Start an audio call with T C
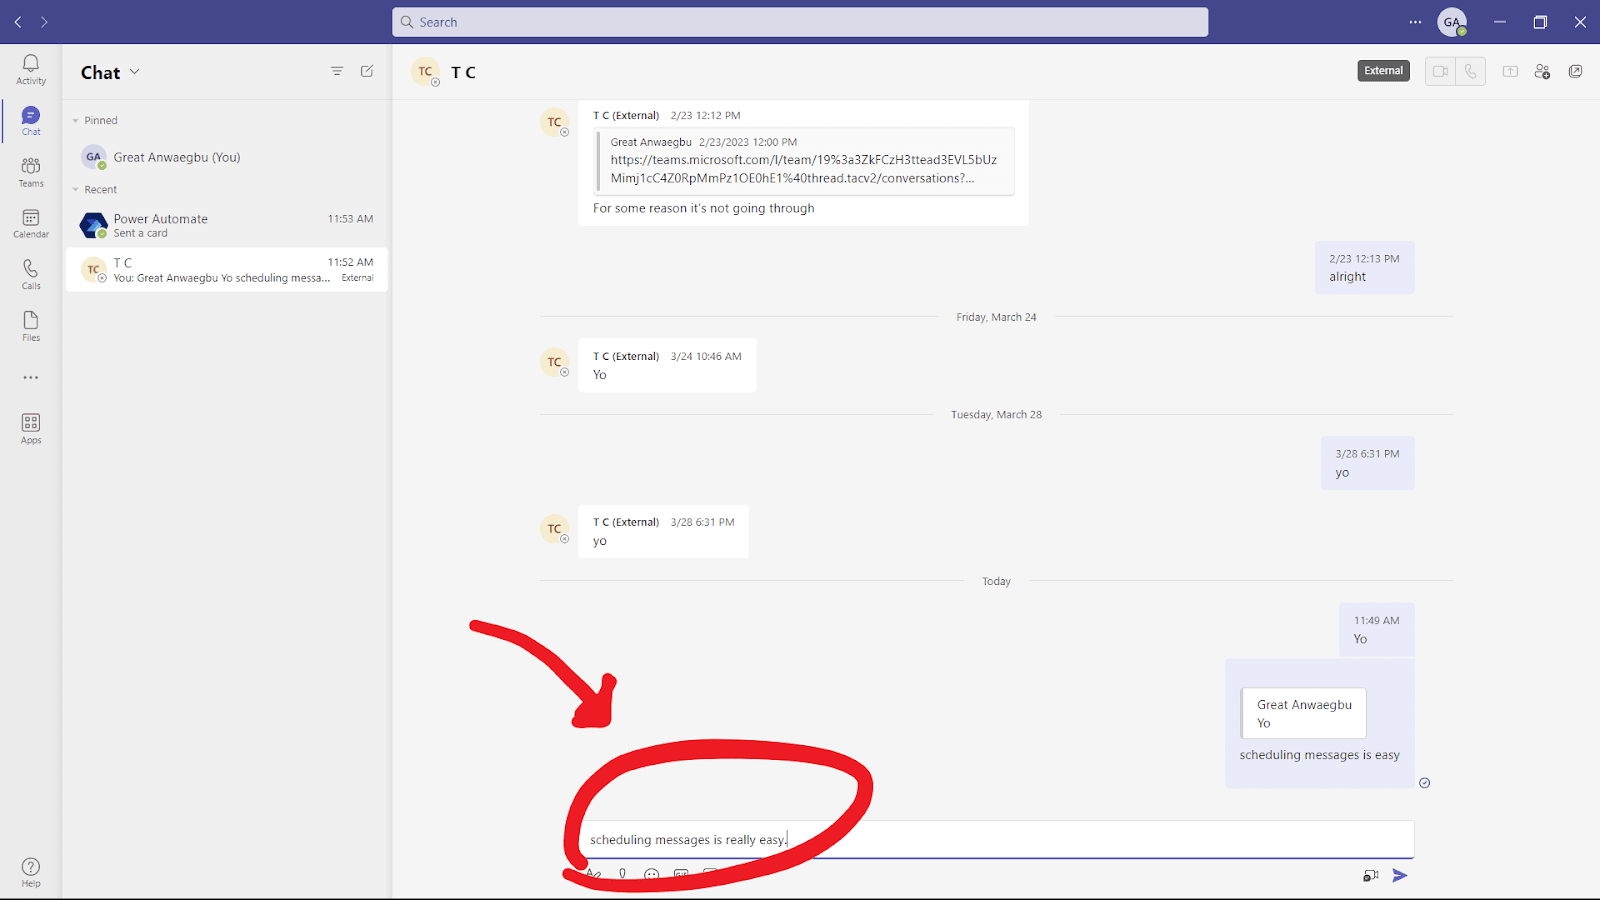Image resolution: width=1600 pixels, height=900 pixels. click(1470, 72)
